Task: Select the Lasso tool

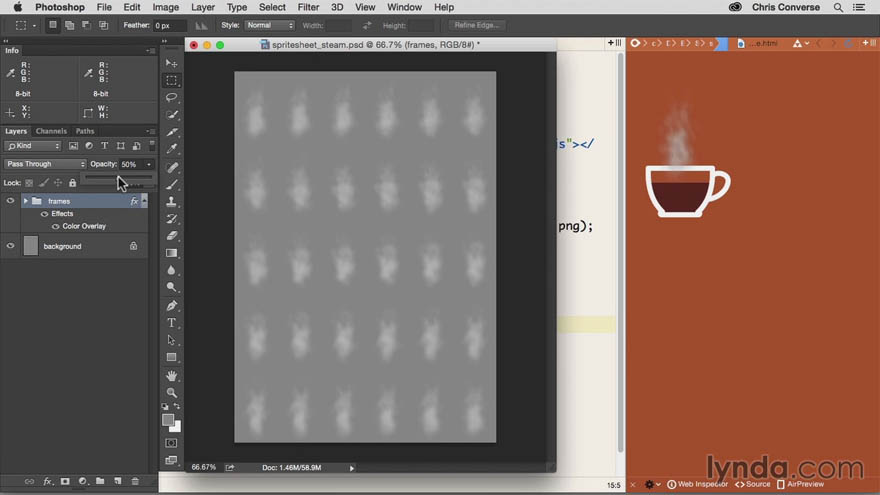Action: [x=172, y=97]
